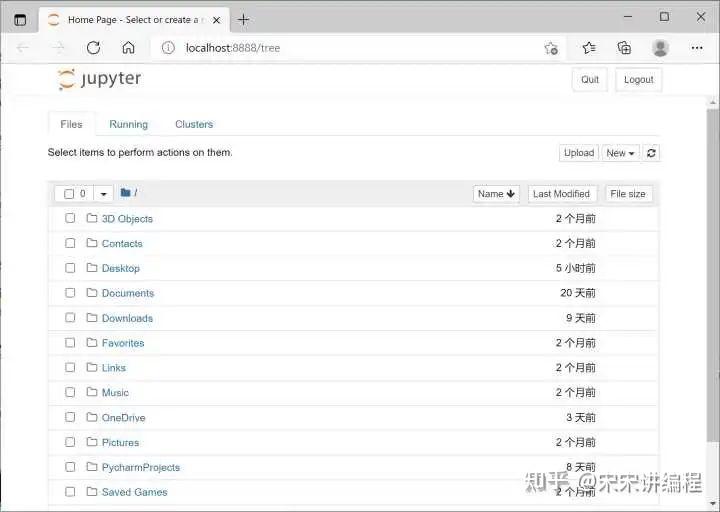Open browser settings and more menu
The image size is (720, 512).
(x=697, y=48)
